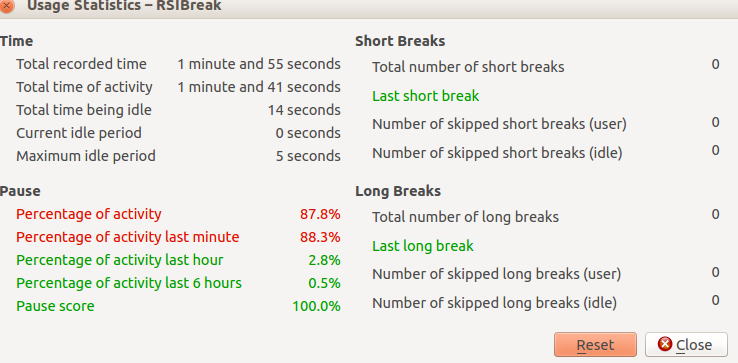This screenshot has height=363, width=738.
Task: Click the Maximum idle period value
Action: coord(308,156)
